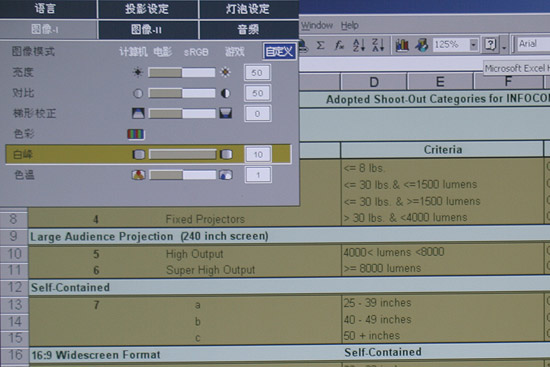Click the brightness increase sun icon
This screenshot has height=367, width=550.
[x=226, y=73]
